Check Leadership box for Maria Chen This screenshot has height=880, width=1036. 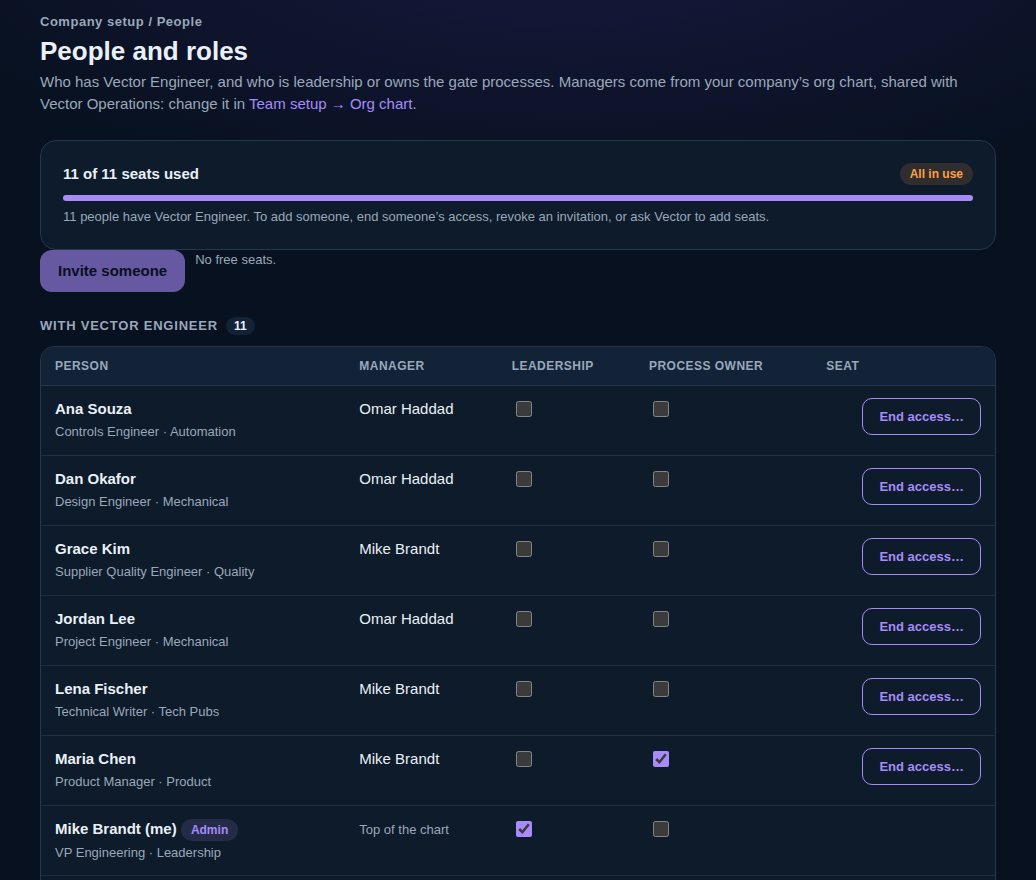[x=524, y=759]
